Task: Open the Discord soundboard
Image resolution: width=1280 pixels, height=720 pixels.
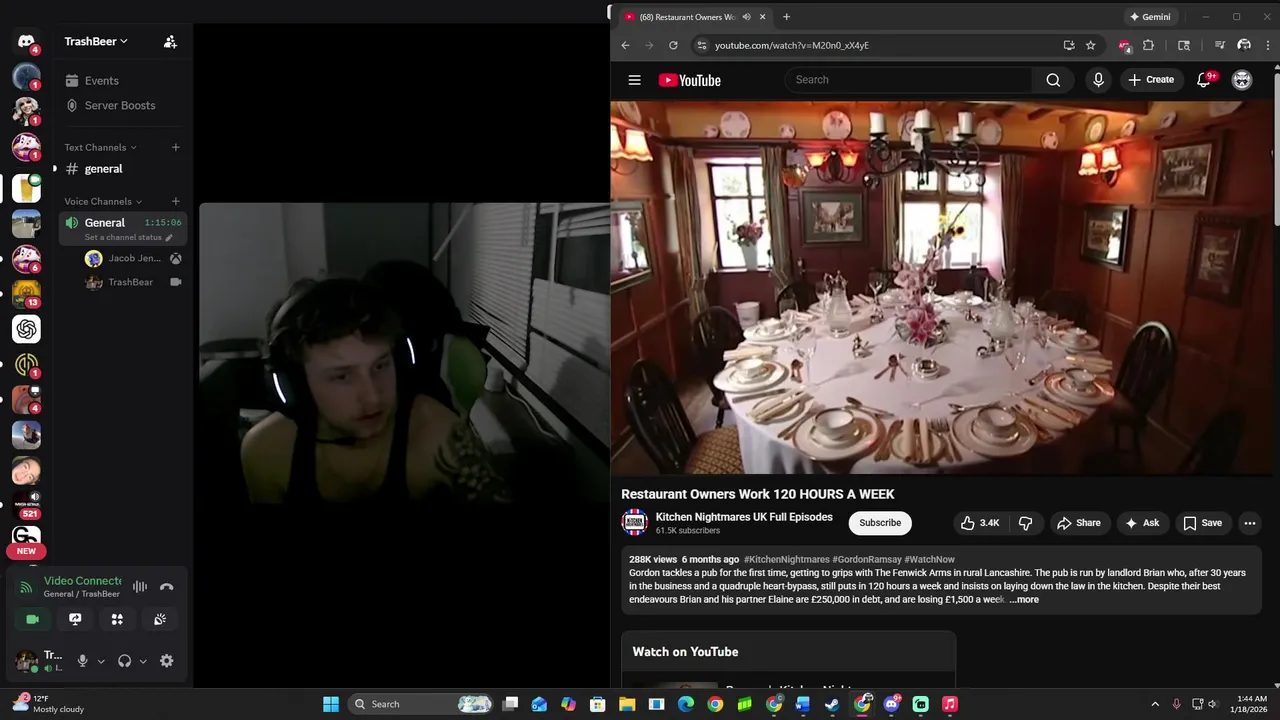Action: 160,619
